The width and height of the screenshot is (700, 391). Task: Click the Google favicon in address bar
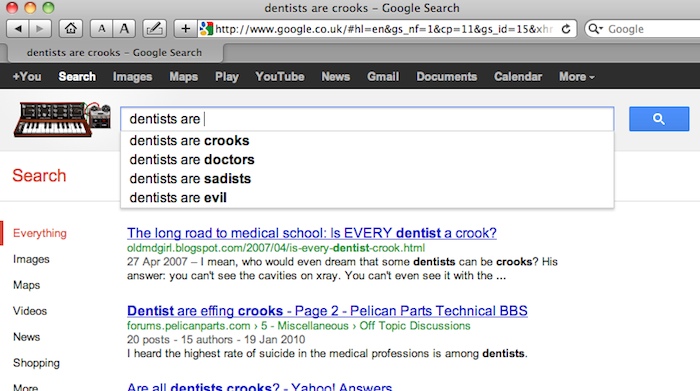pyautogui.click(x=206, y=29)
